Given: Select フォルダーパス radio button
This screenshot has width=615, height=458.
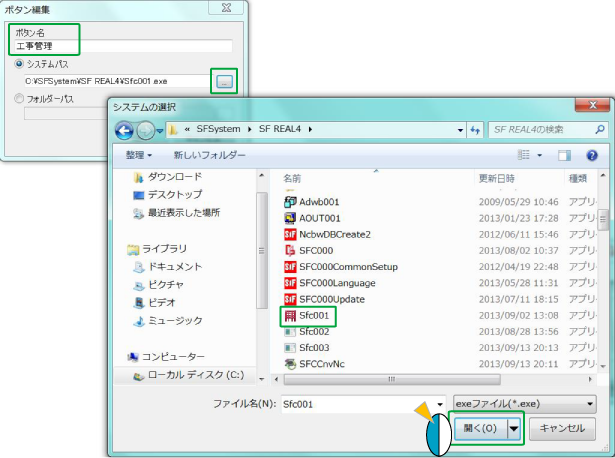Looking at the screenshot, I should click(x=19, y=98).
